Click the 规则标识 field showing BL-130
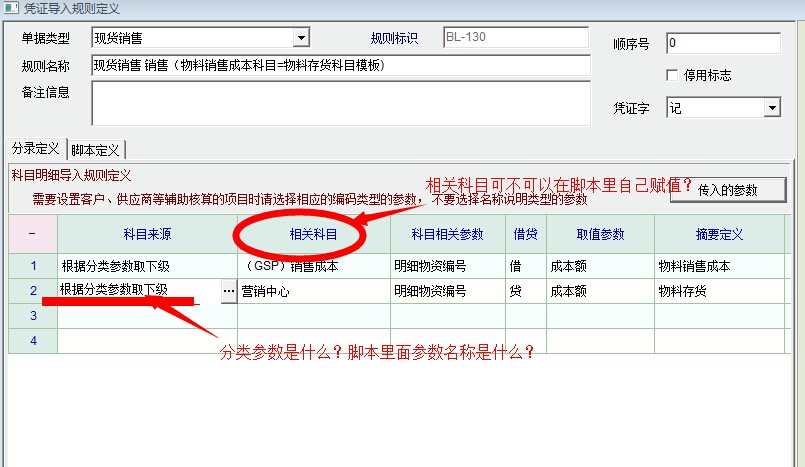The height and width of the screenshot is (467, 805). point(516,38)
